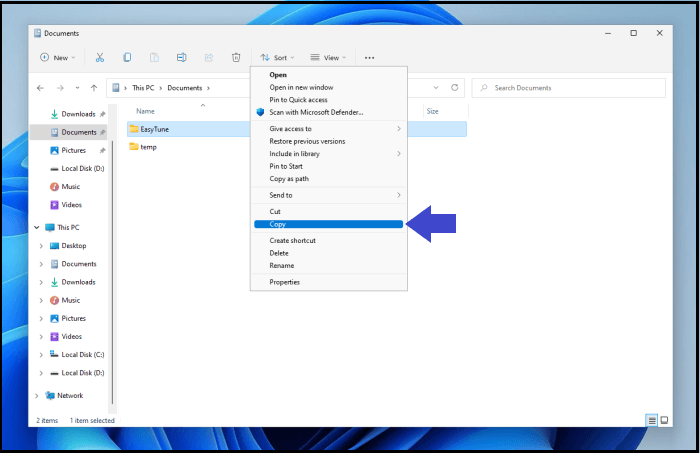
Task: Switch to Details view layout in status bar
Action: pyautogui.click(x=652, y=420)
